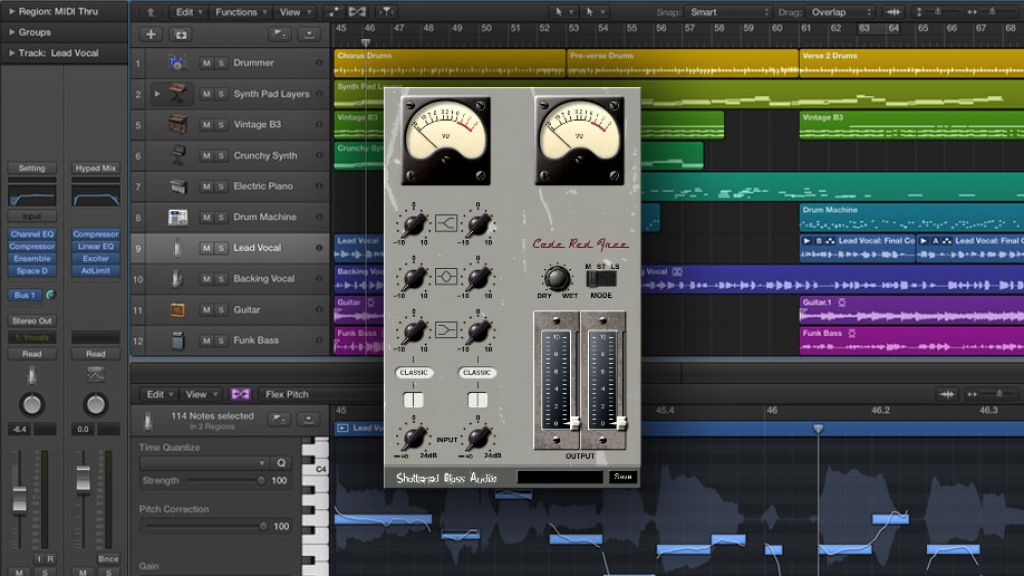1024x576 pixels.
Task: Click the up-arrow icon beside the Edit menu
Action: tap(151, 12)
